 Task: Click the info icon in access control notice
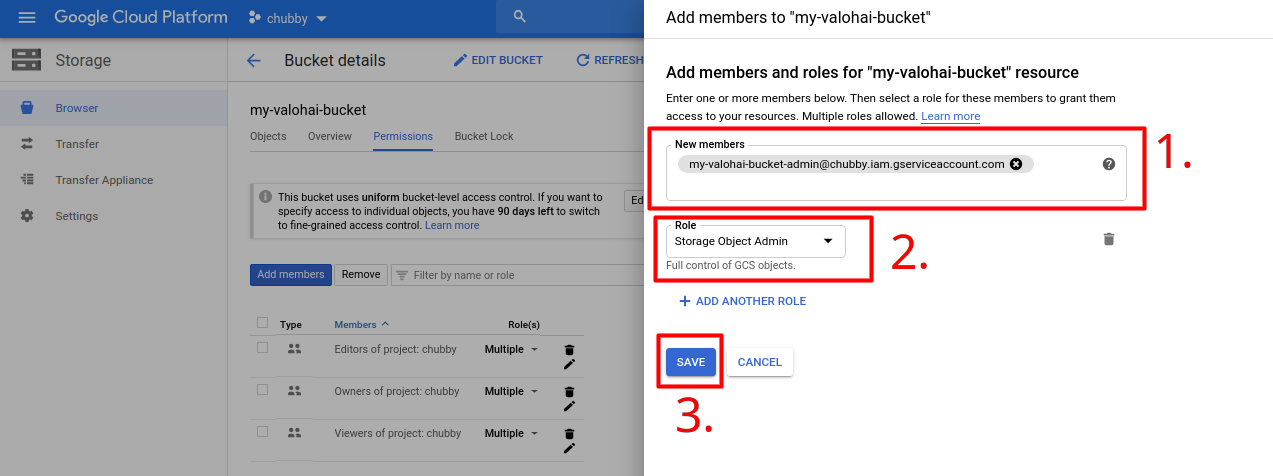(265, 197)
